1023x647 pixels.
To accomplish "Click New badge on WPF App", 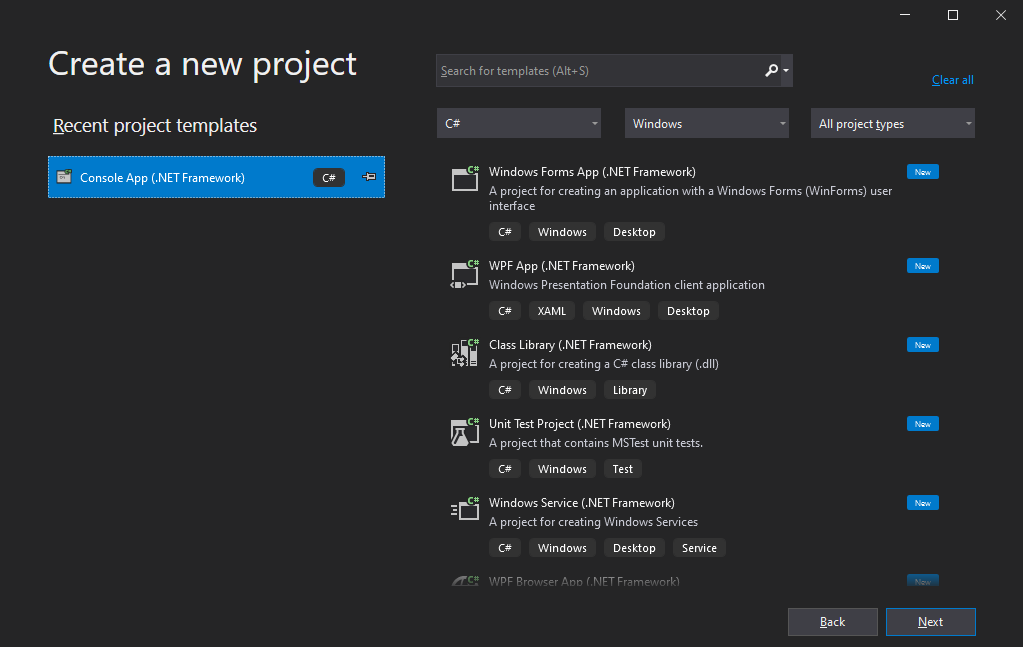I will point(923,265).
